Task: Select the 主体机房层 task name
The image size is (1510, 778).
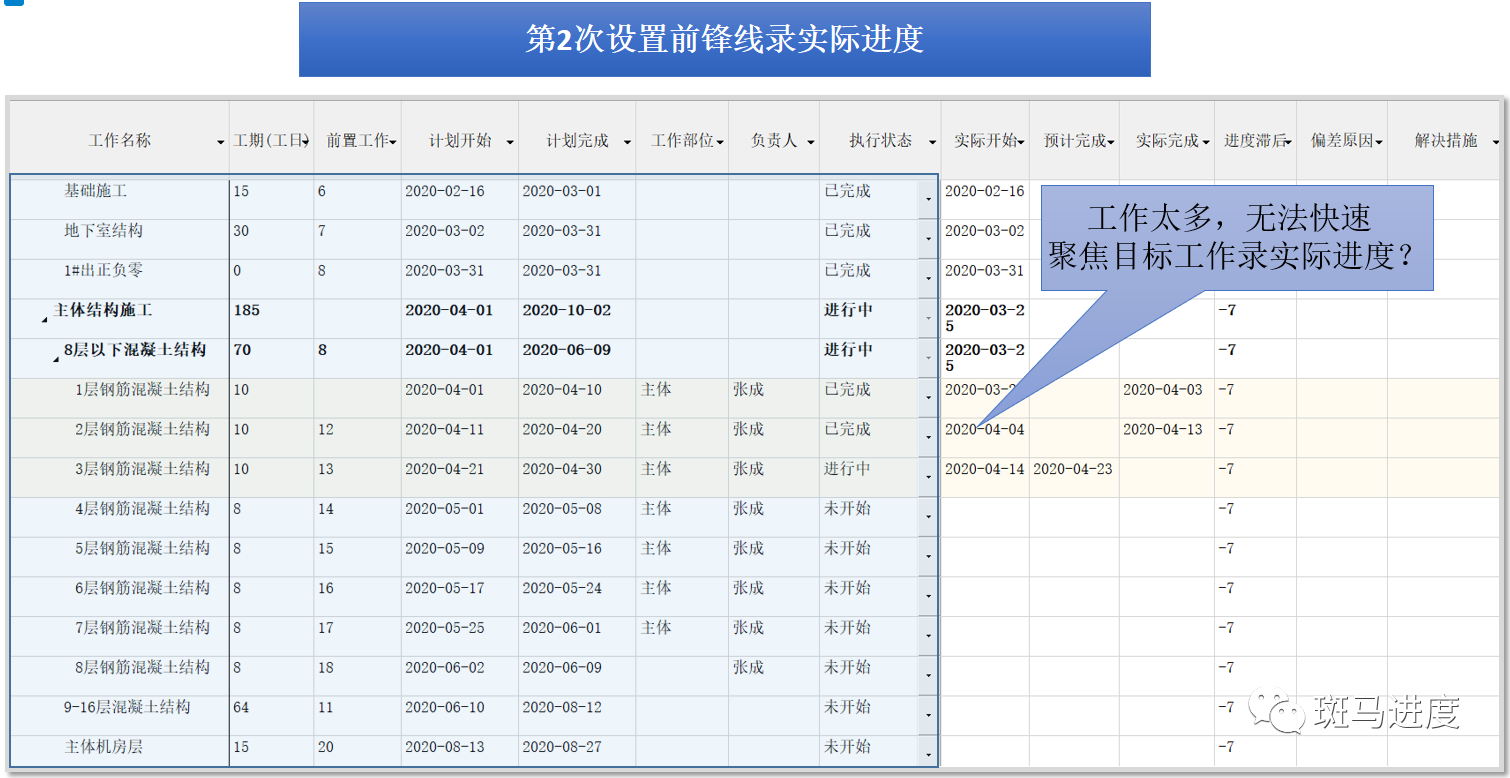Action: coord(104,747)
